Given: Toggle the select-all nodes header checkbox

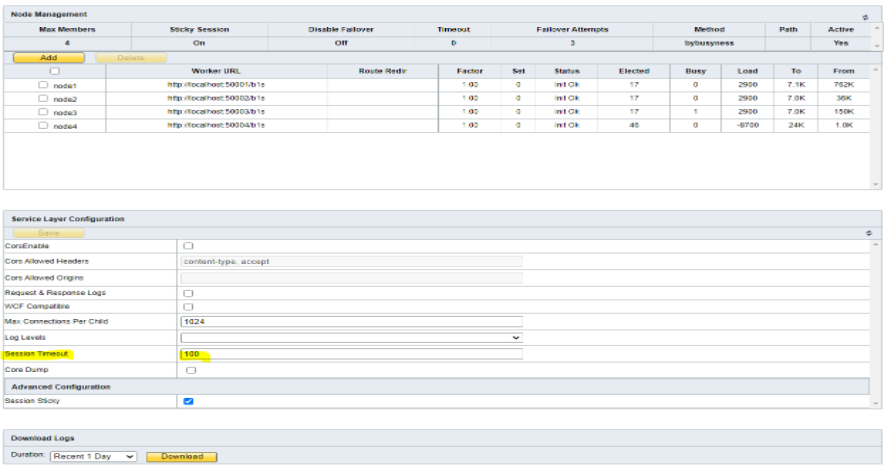Looking at the screenshot, I should click(x=54, y=71).
